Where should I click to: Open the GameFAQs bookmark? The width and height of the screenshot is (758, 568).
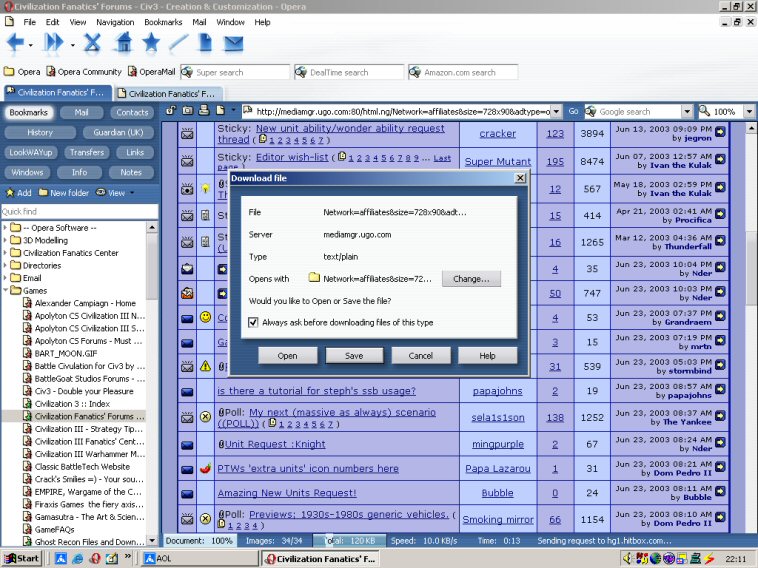55,529
